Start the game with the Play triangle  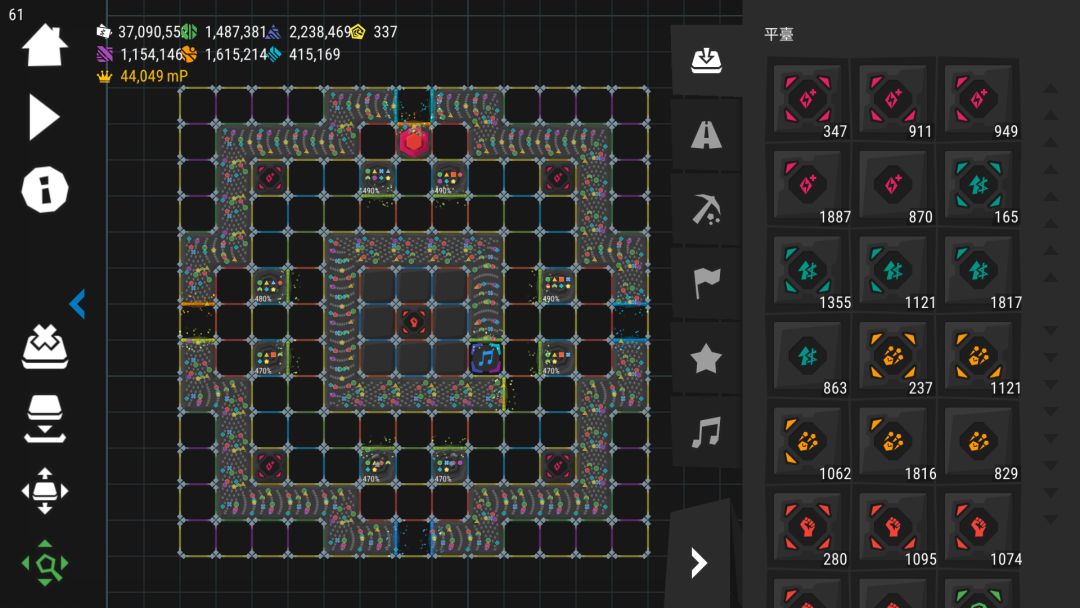click(43, 118)
